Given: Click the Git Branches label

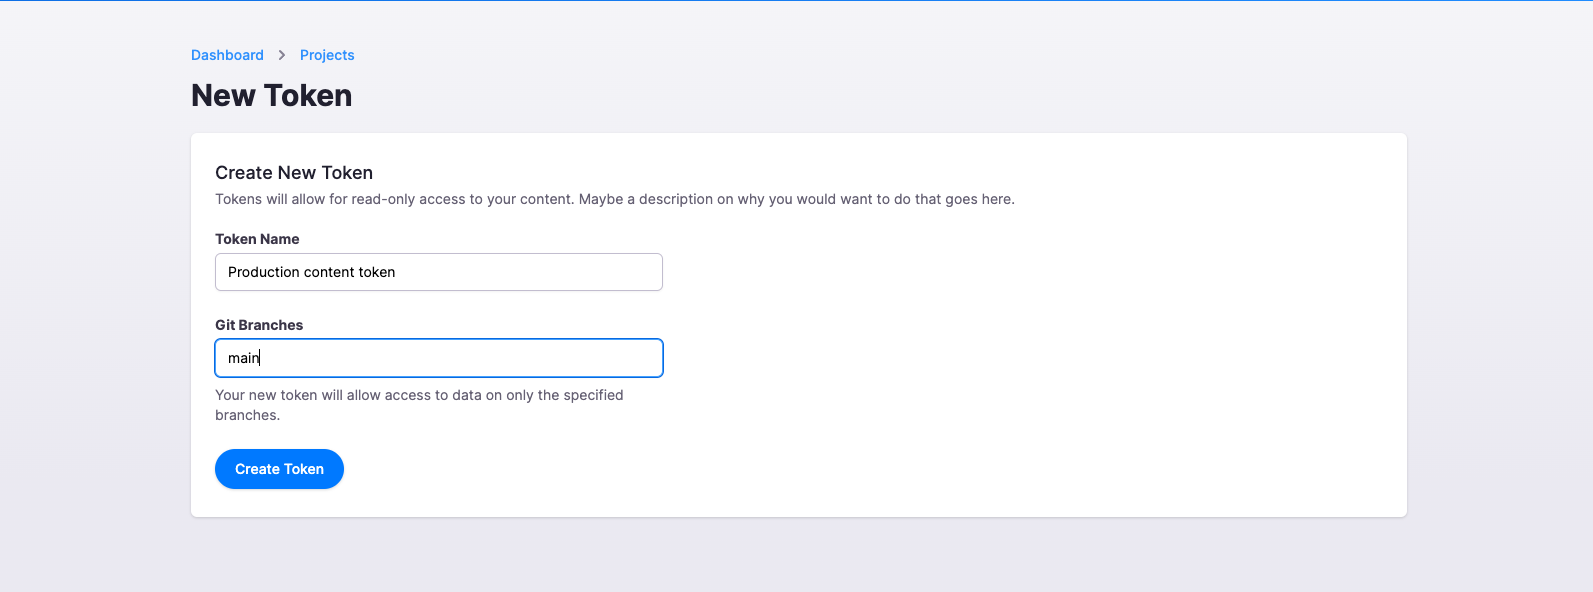Looking at the screenshot, I should click(x=259, y=325).
